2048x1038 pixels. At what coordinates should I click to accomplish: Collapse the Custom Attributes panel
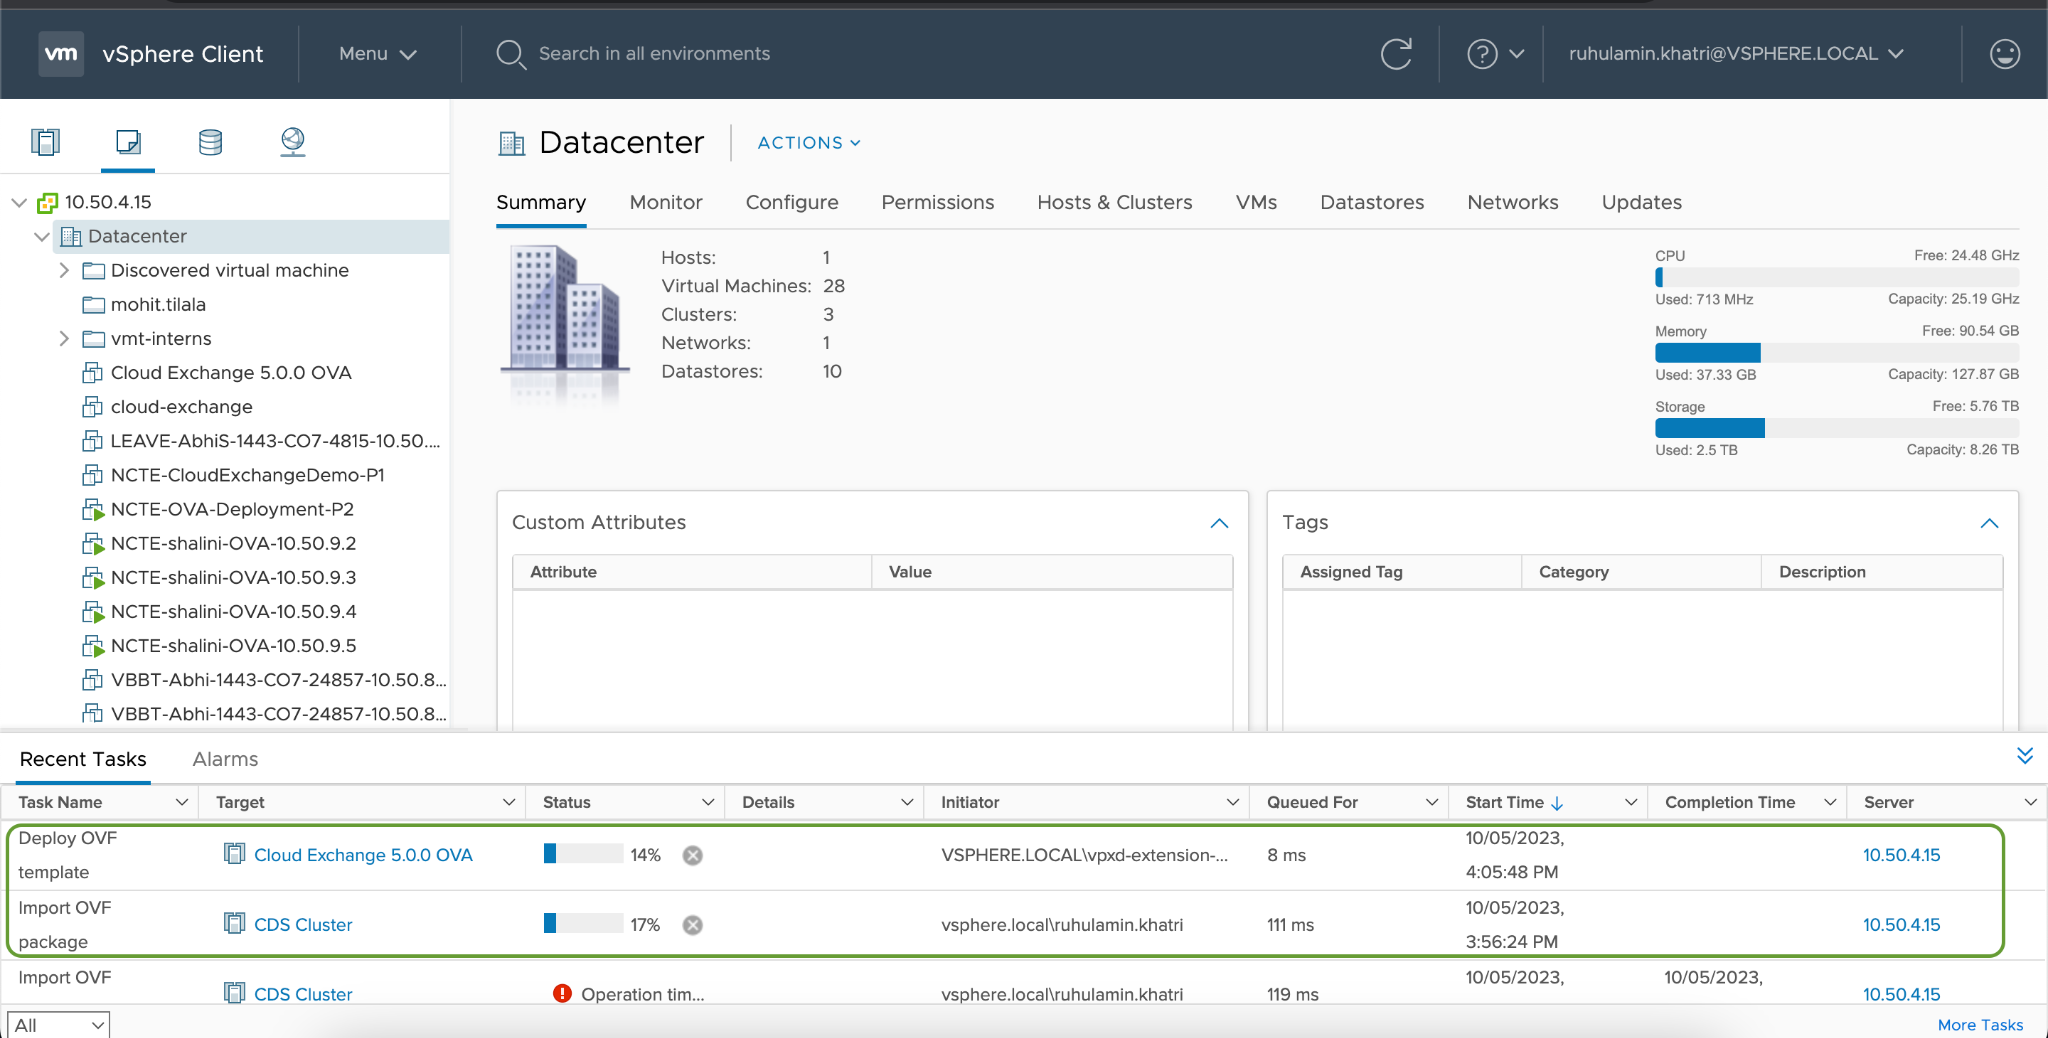(1219, 523)
